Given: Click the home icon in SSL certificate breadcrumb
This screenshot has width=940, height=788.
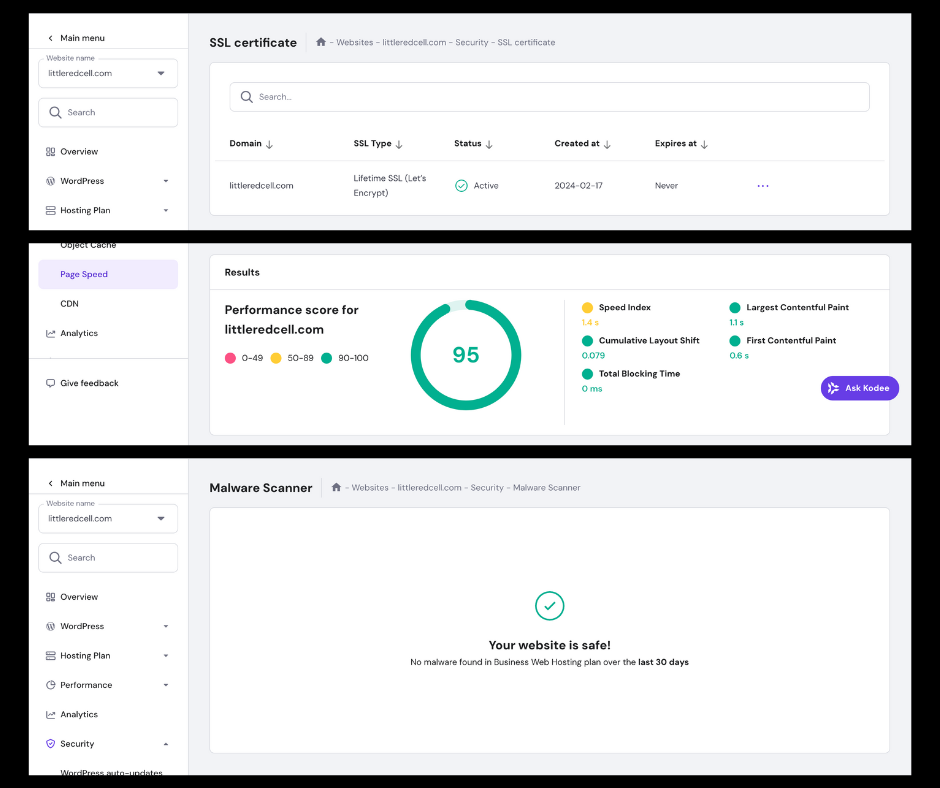Looking at the screenshot, I should [x=321, y=43].
